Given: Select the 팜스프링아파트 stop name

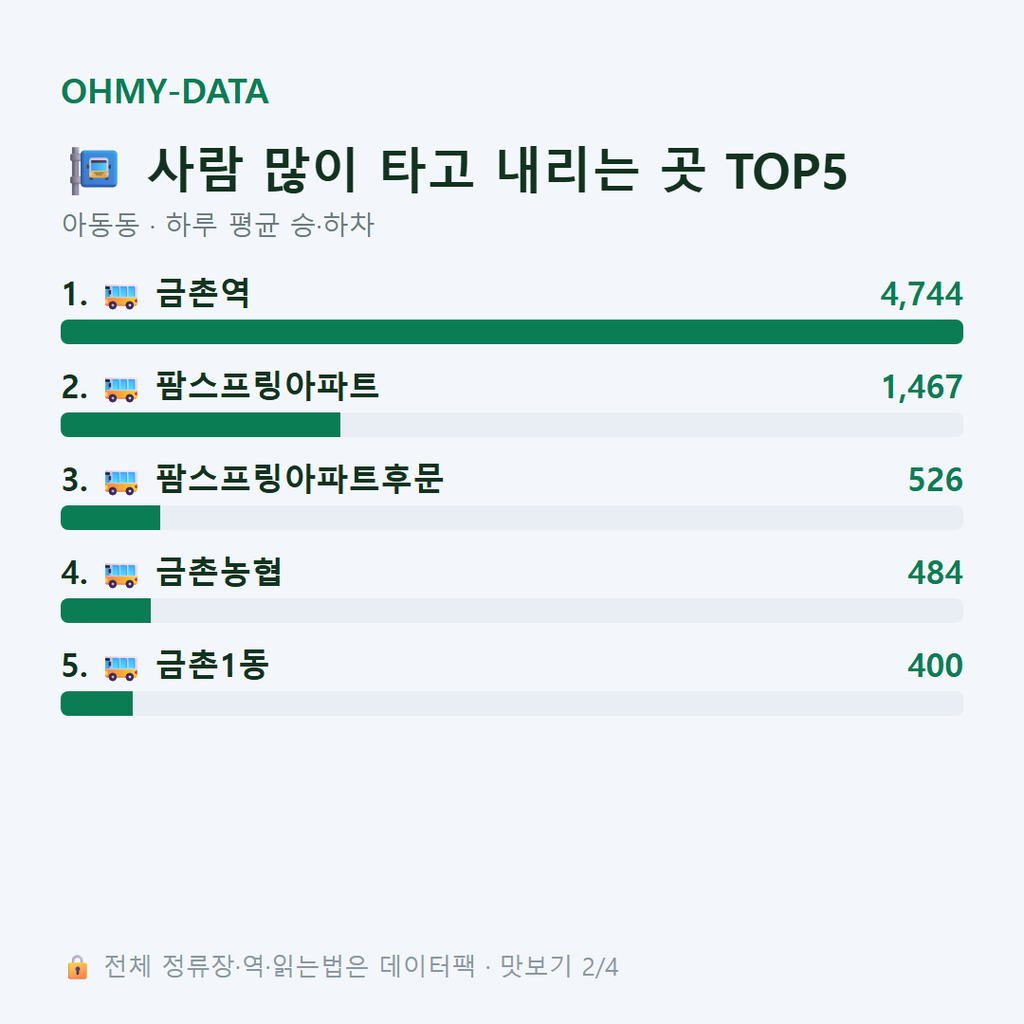Looking at the screenshot, I should (x=267, y=386).
